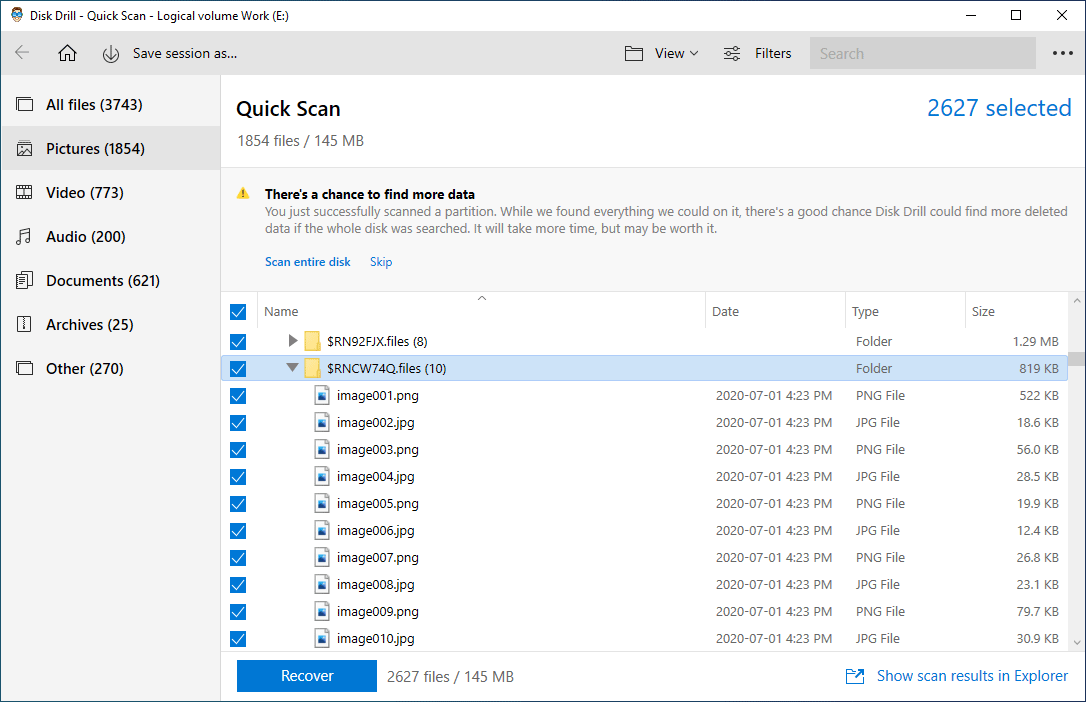
Task: Sort by the Date column header
Action: [x=775, y=312]
